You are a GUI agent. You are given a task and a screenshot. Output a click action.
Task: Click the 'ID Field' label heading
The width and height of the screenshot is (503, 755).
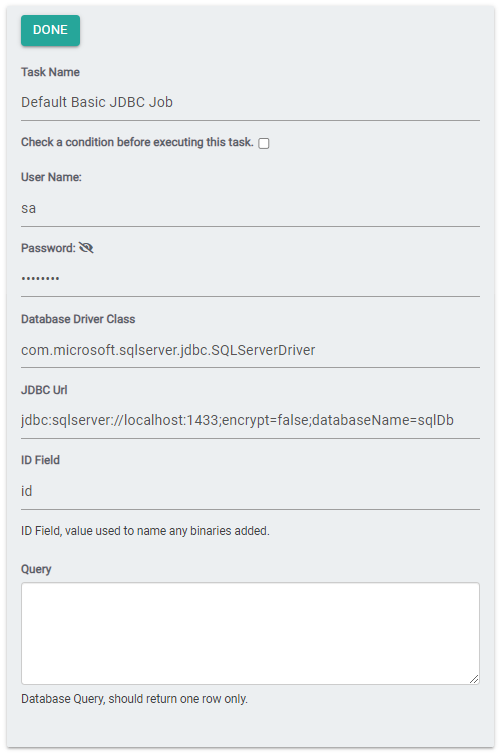click(40, 460)
